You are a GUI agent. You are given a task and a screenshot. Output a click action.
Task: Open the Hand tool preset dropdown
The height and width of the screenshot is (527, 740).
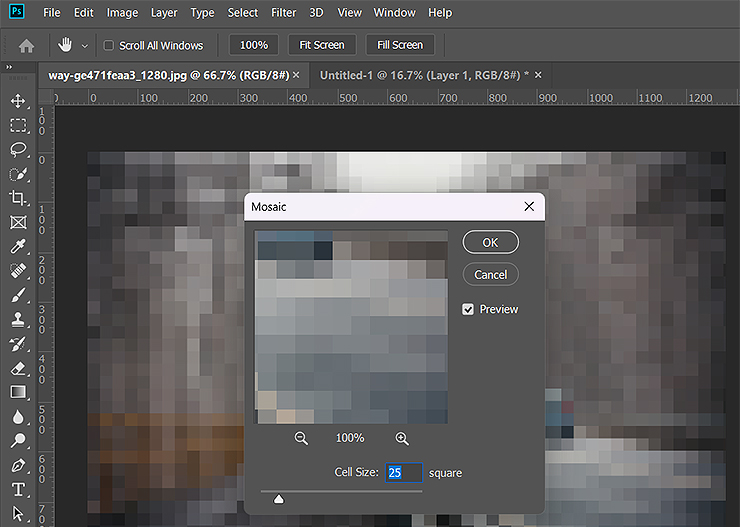pyautogui.click(x=85, y=46)
